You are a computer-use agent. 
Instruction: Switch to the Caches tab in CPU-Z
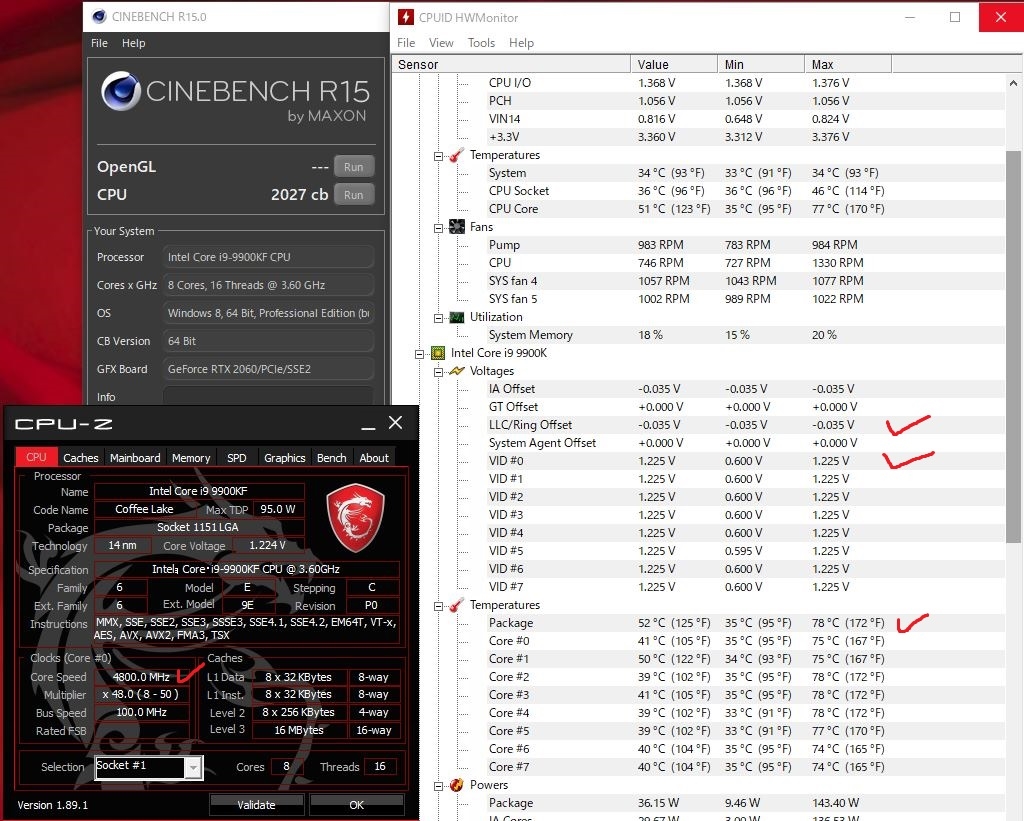coord(80,458)
